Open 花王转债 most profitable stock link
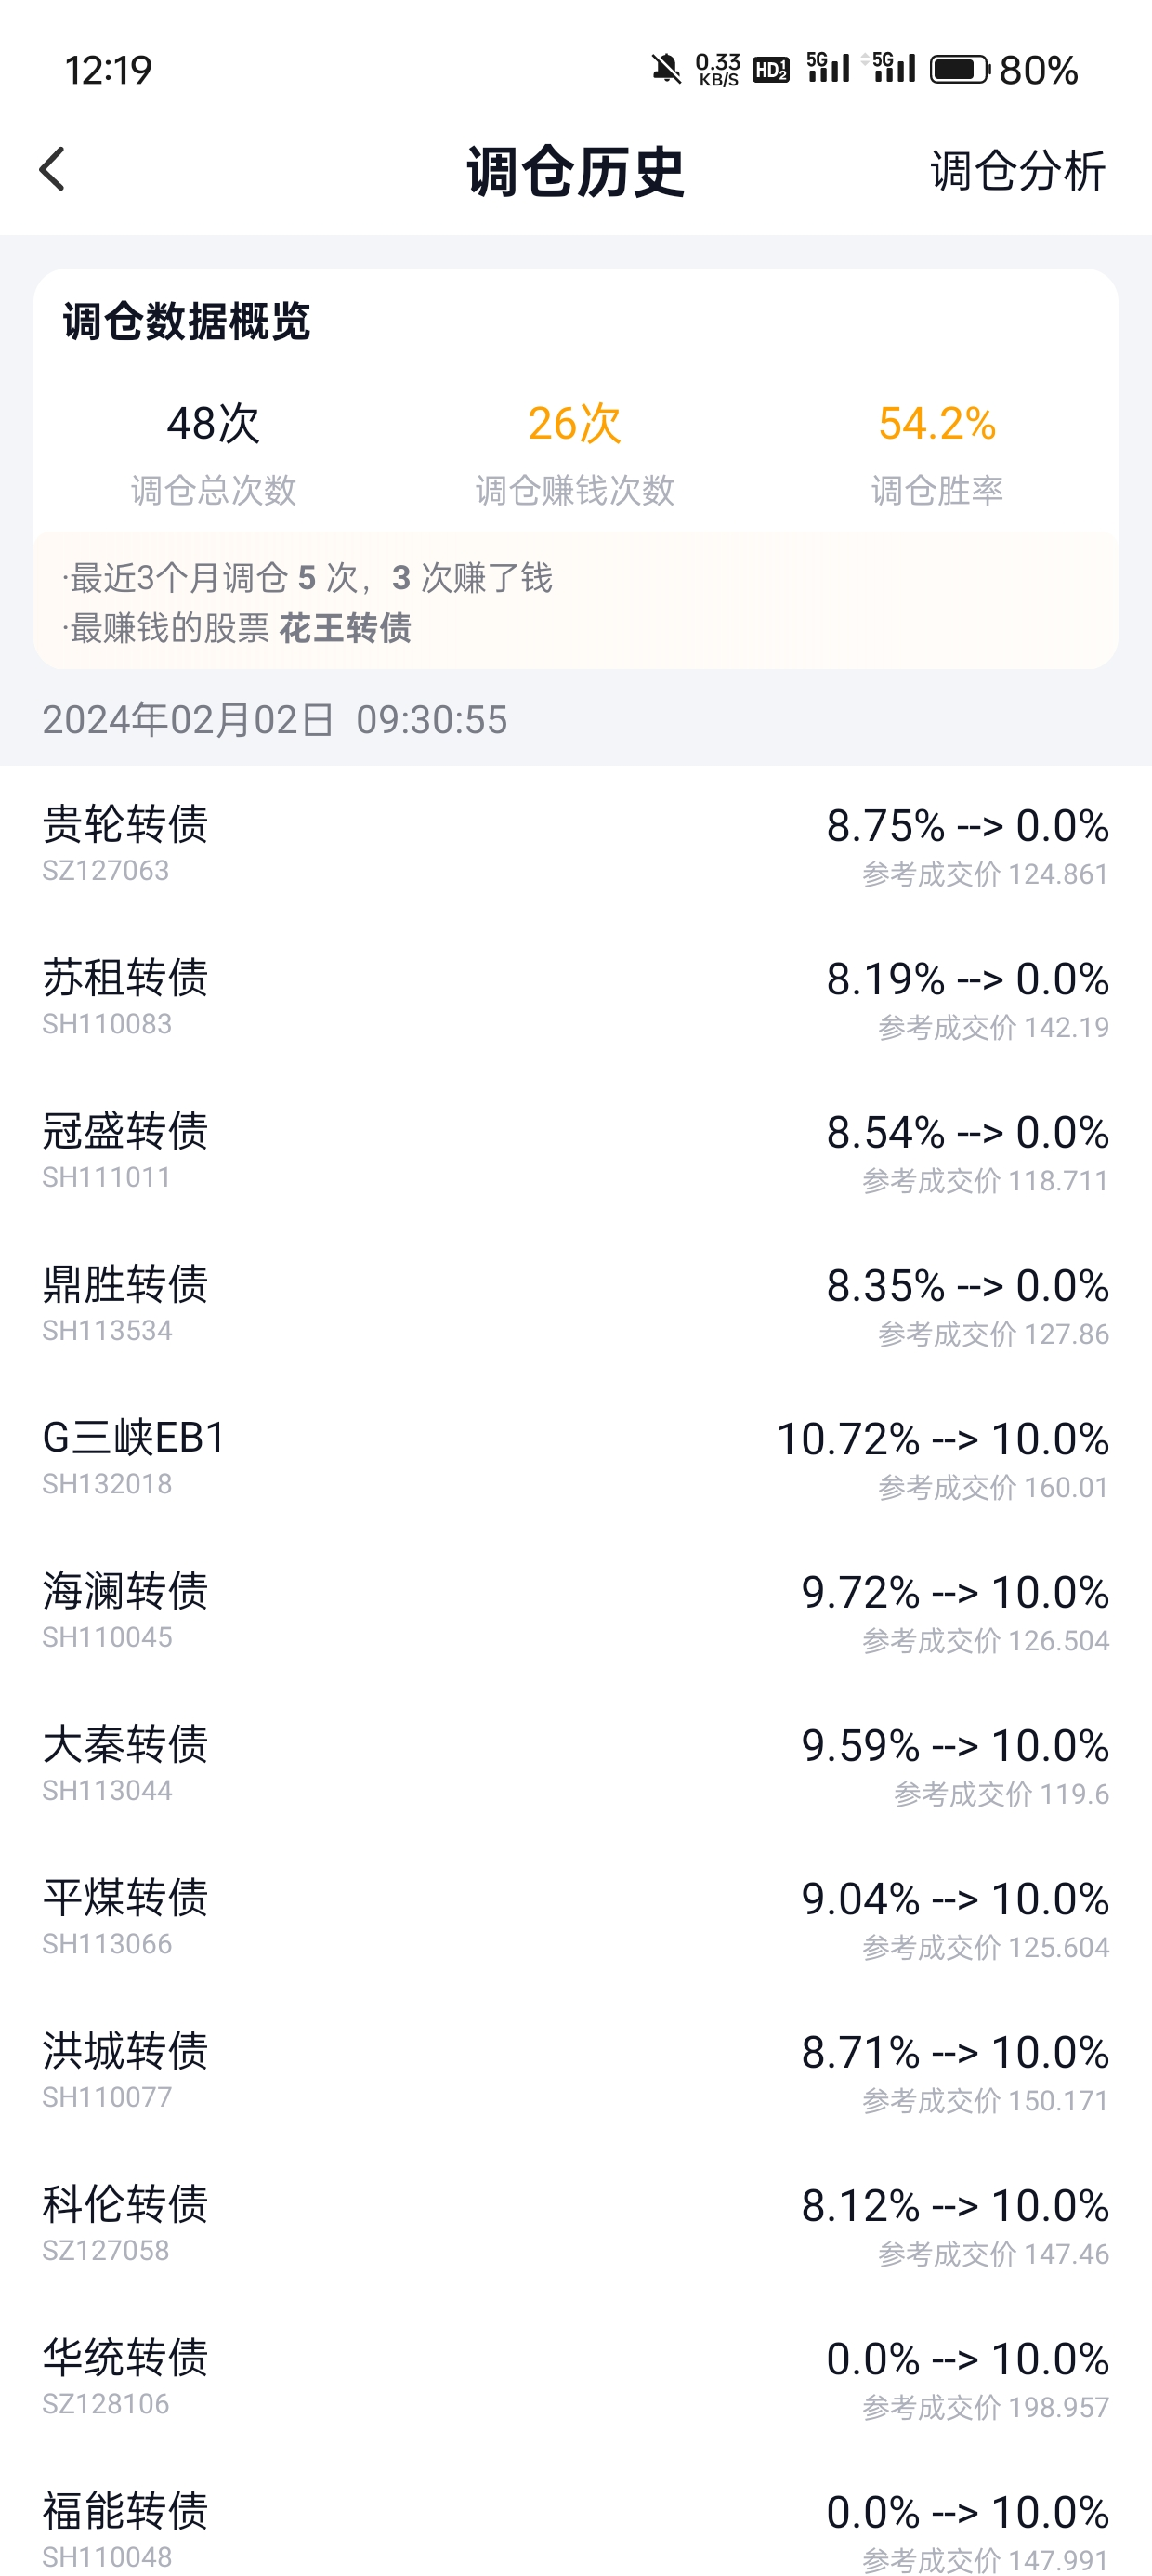The image size is (1152, 2576). pos(345,628)
